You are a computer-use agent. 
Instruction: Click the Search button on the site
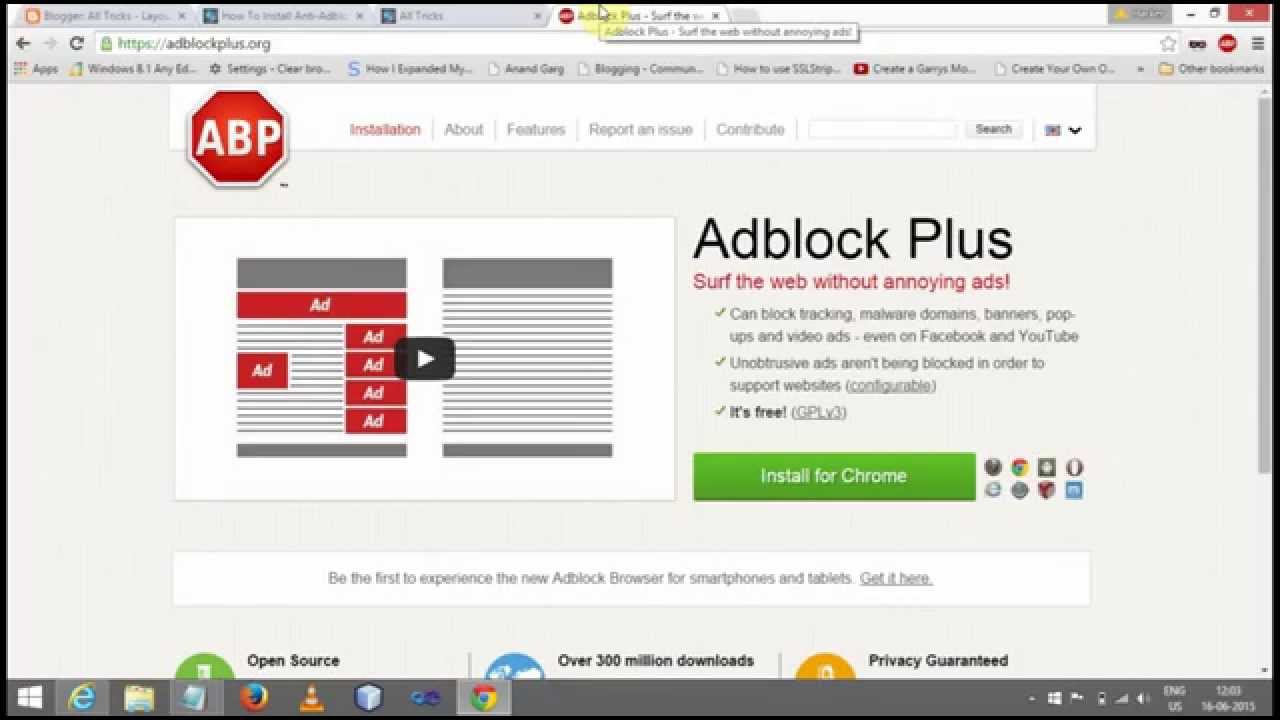pyautogui.click(x=993, y=129)
